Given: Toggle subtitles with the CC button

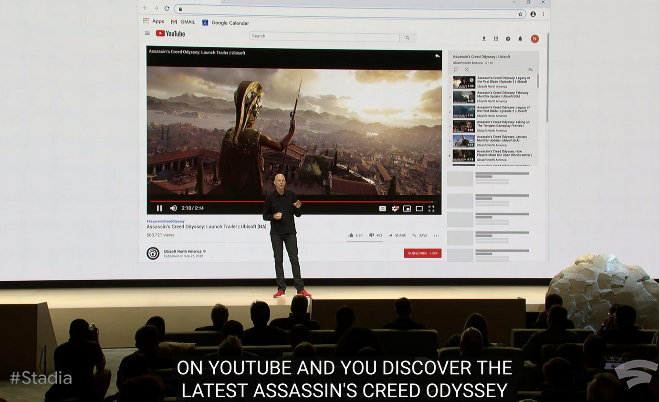Looking at the screenshot, I should pyautogui.click(x=382, y=208).
